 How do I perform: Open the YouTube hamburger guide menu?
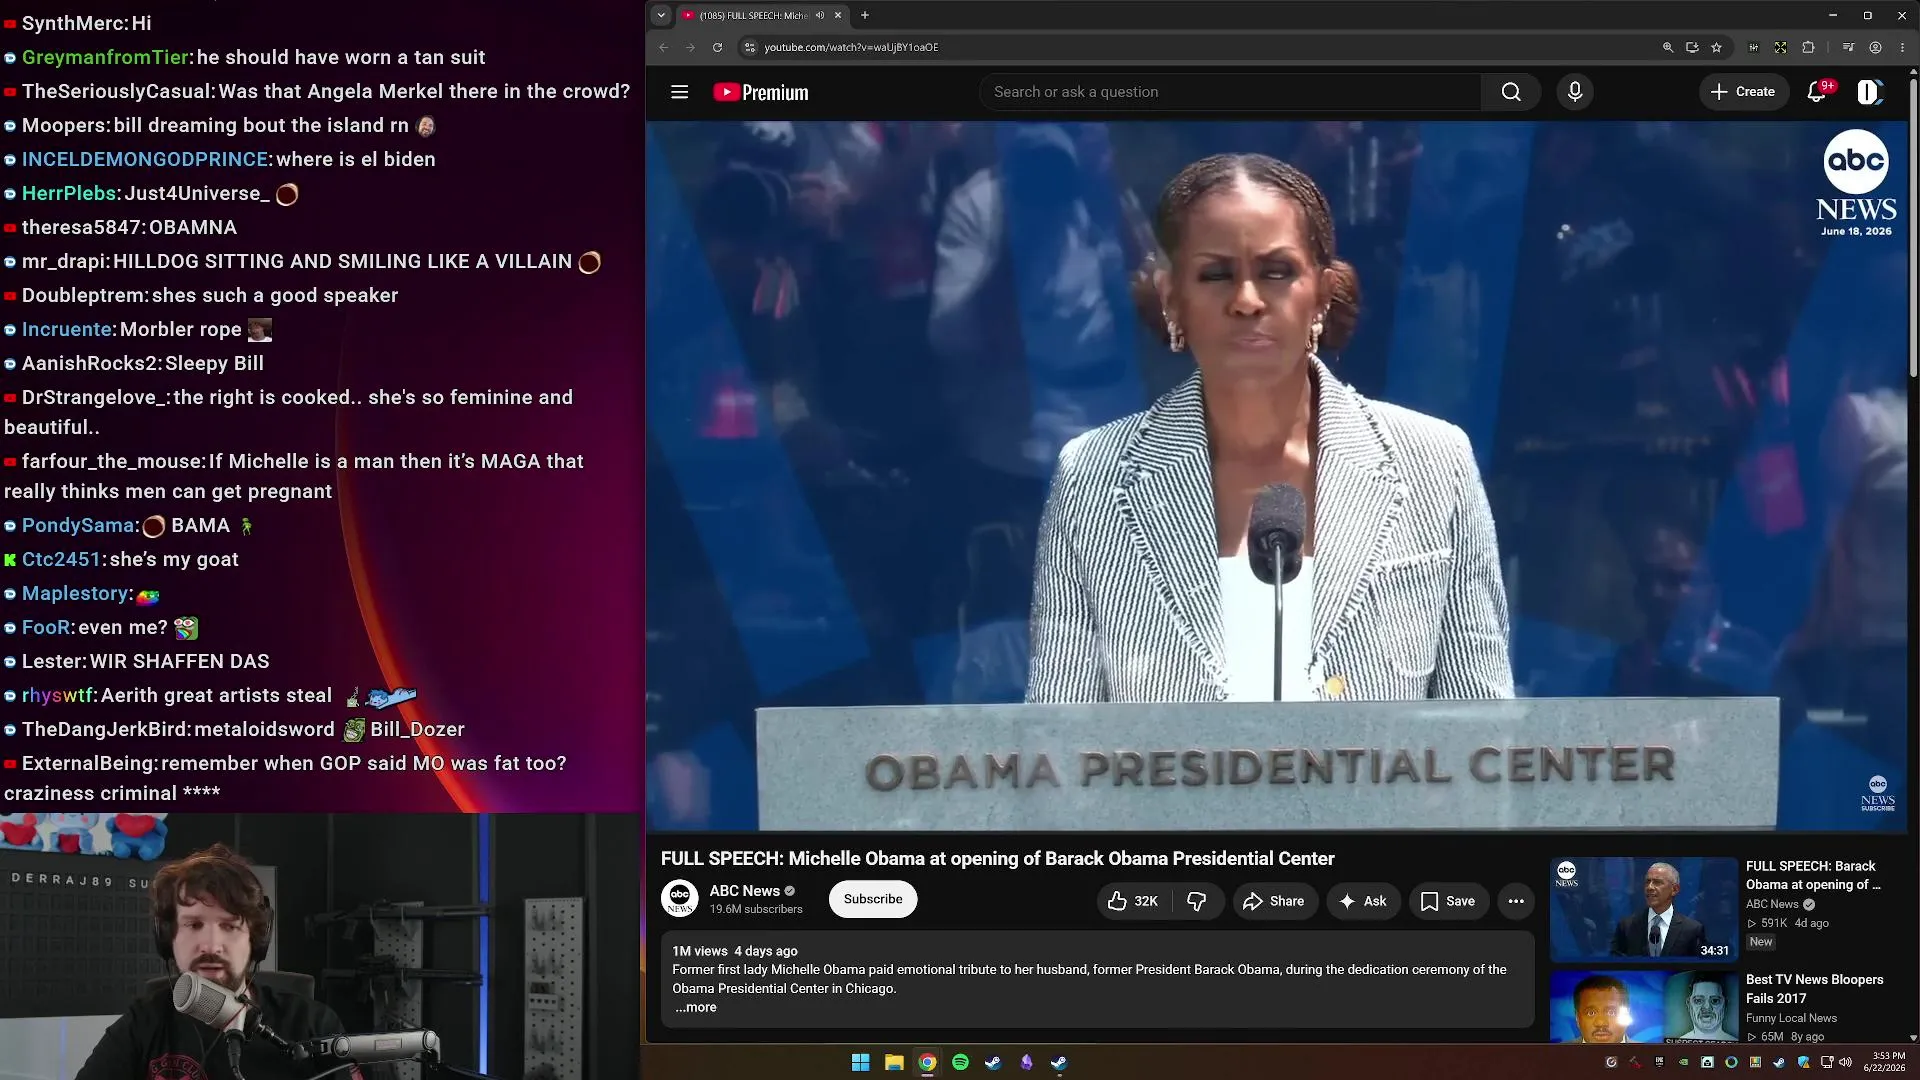pyautogui.click(x=679, y=92)
